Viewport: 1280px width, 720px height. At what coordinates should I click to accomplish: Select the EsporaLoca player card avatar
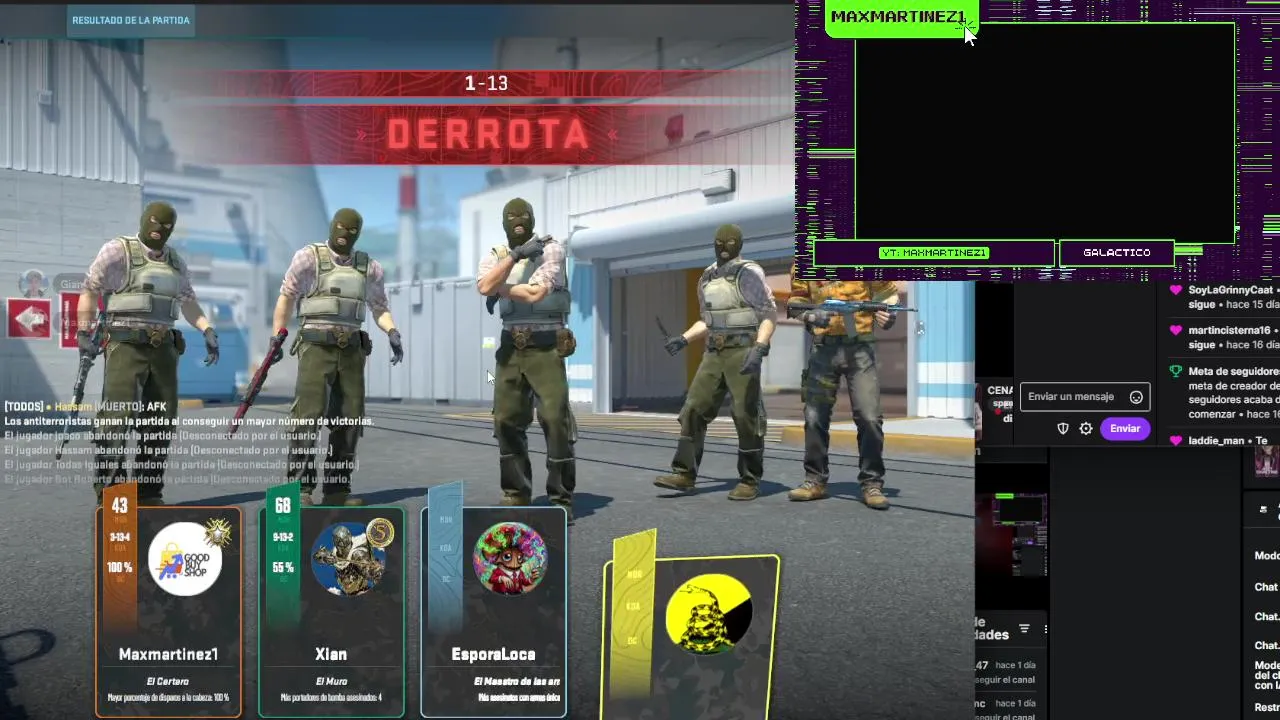coord(510,559)
